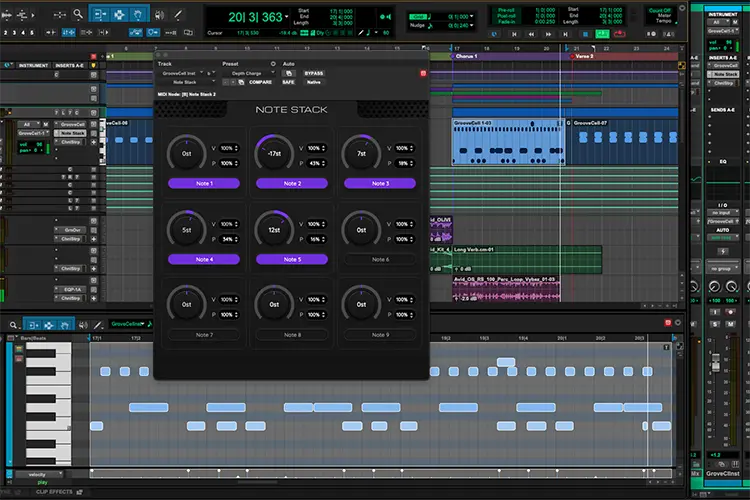750x500 pixels.
Task: Open the velocity lane view dropdown
Action: pos(39,474)
